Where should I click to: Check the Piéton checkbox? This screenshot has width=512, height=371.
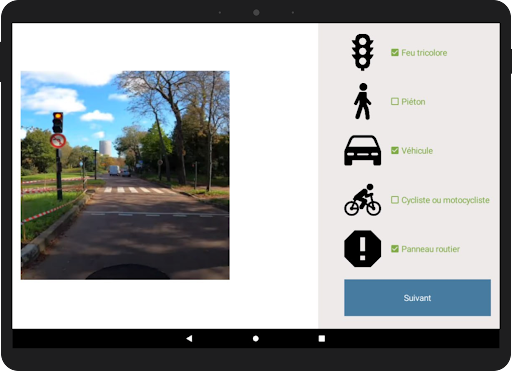(x=395, y=101)
